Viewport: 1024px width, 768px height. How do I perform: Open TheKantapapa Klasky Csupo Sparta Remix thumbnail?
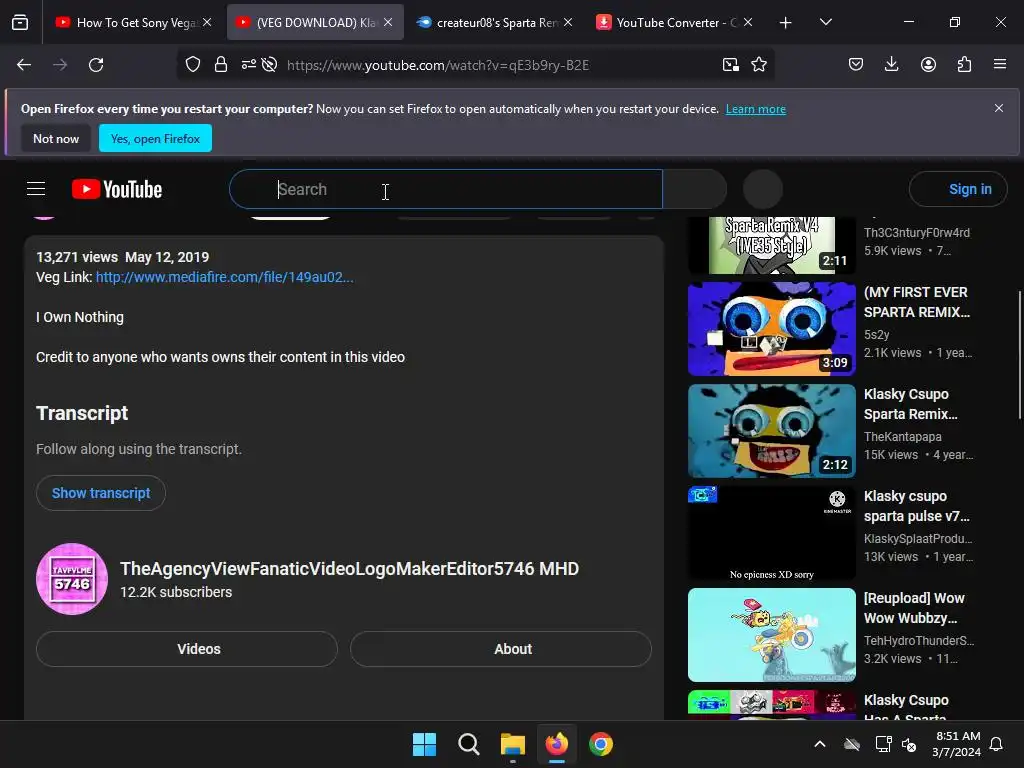pyautogui.click(x=771, y=430)
